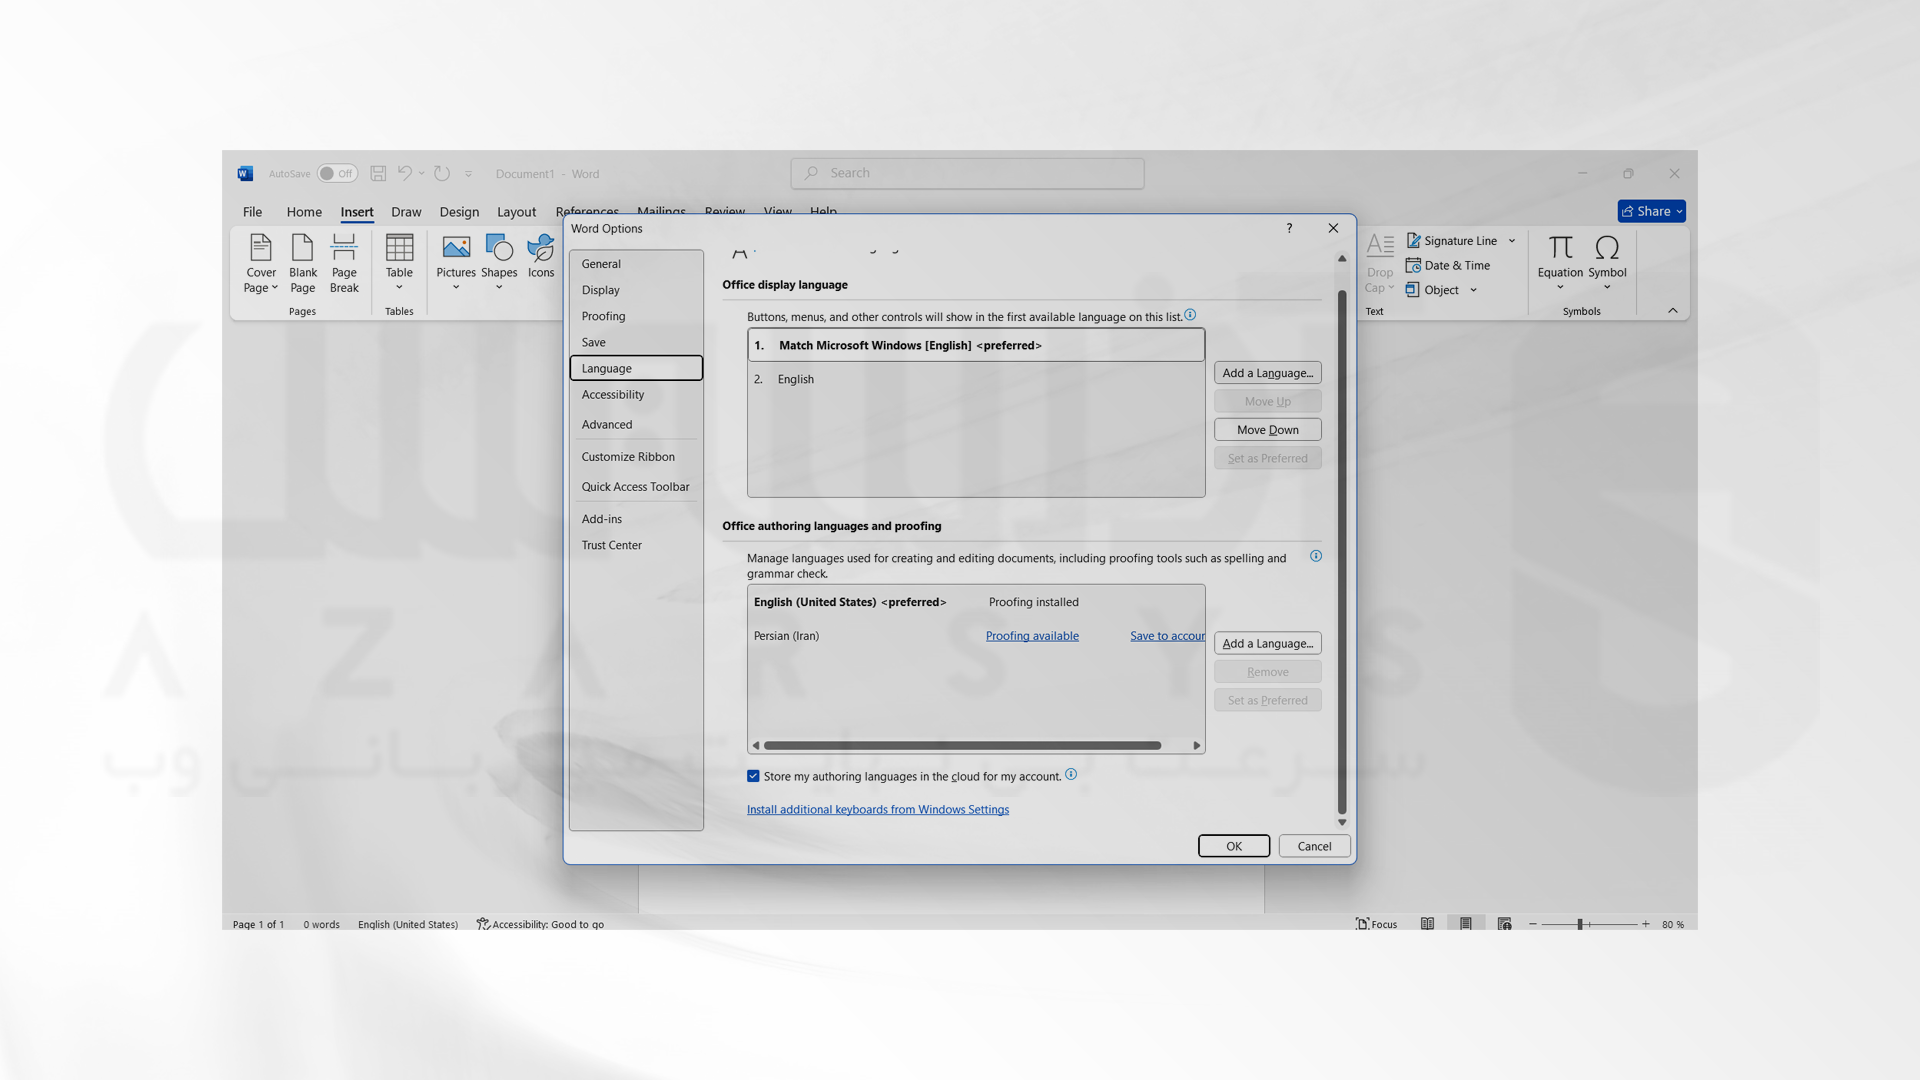Viewport: 1920px width, 1080px height.
Task: Click into the Search box
Action: [967, 173]
